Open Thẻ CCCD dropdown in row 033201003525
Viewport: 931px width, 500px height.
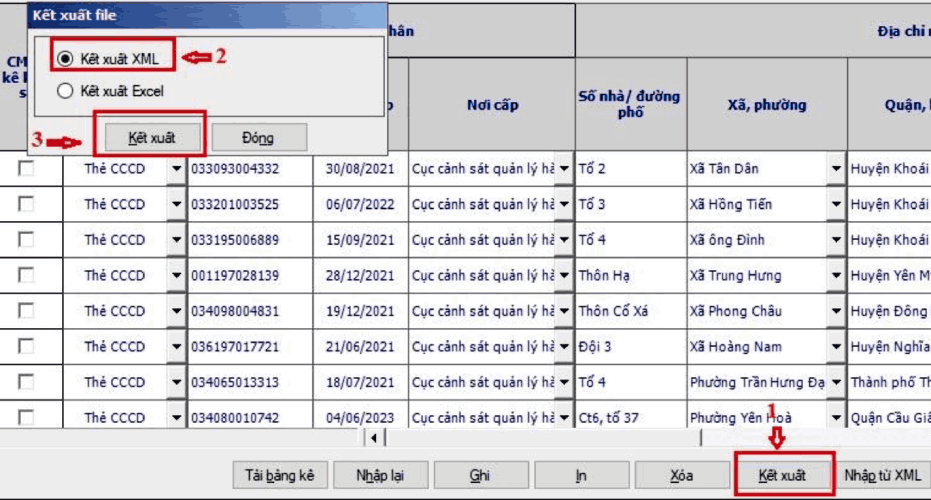[176, 204]
